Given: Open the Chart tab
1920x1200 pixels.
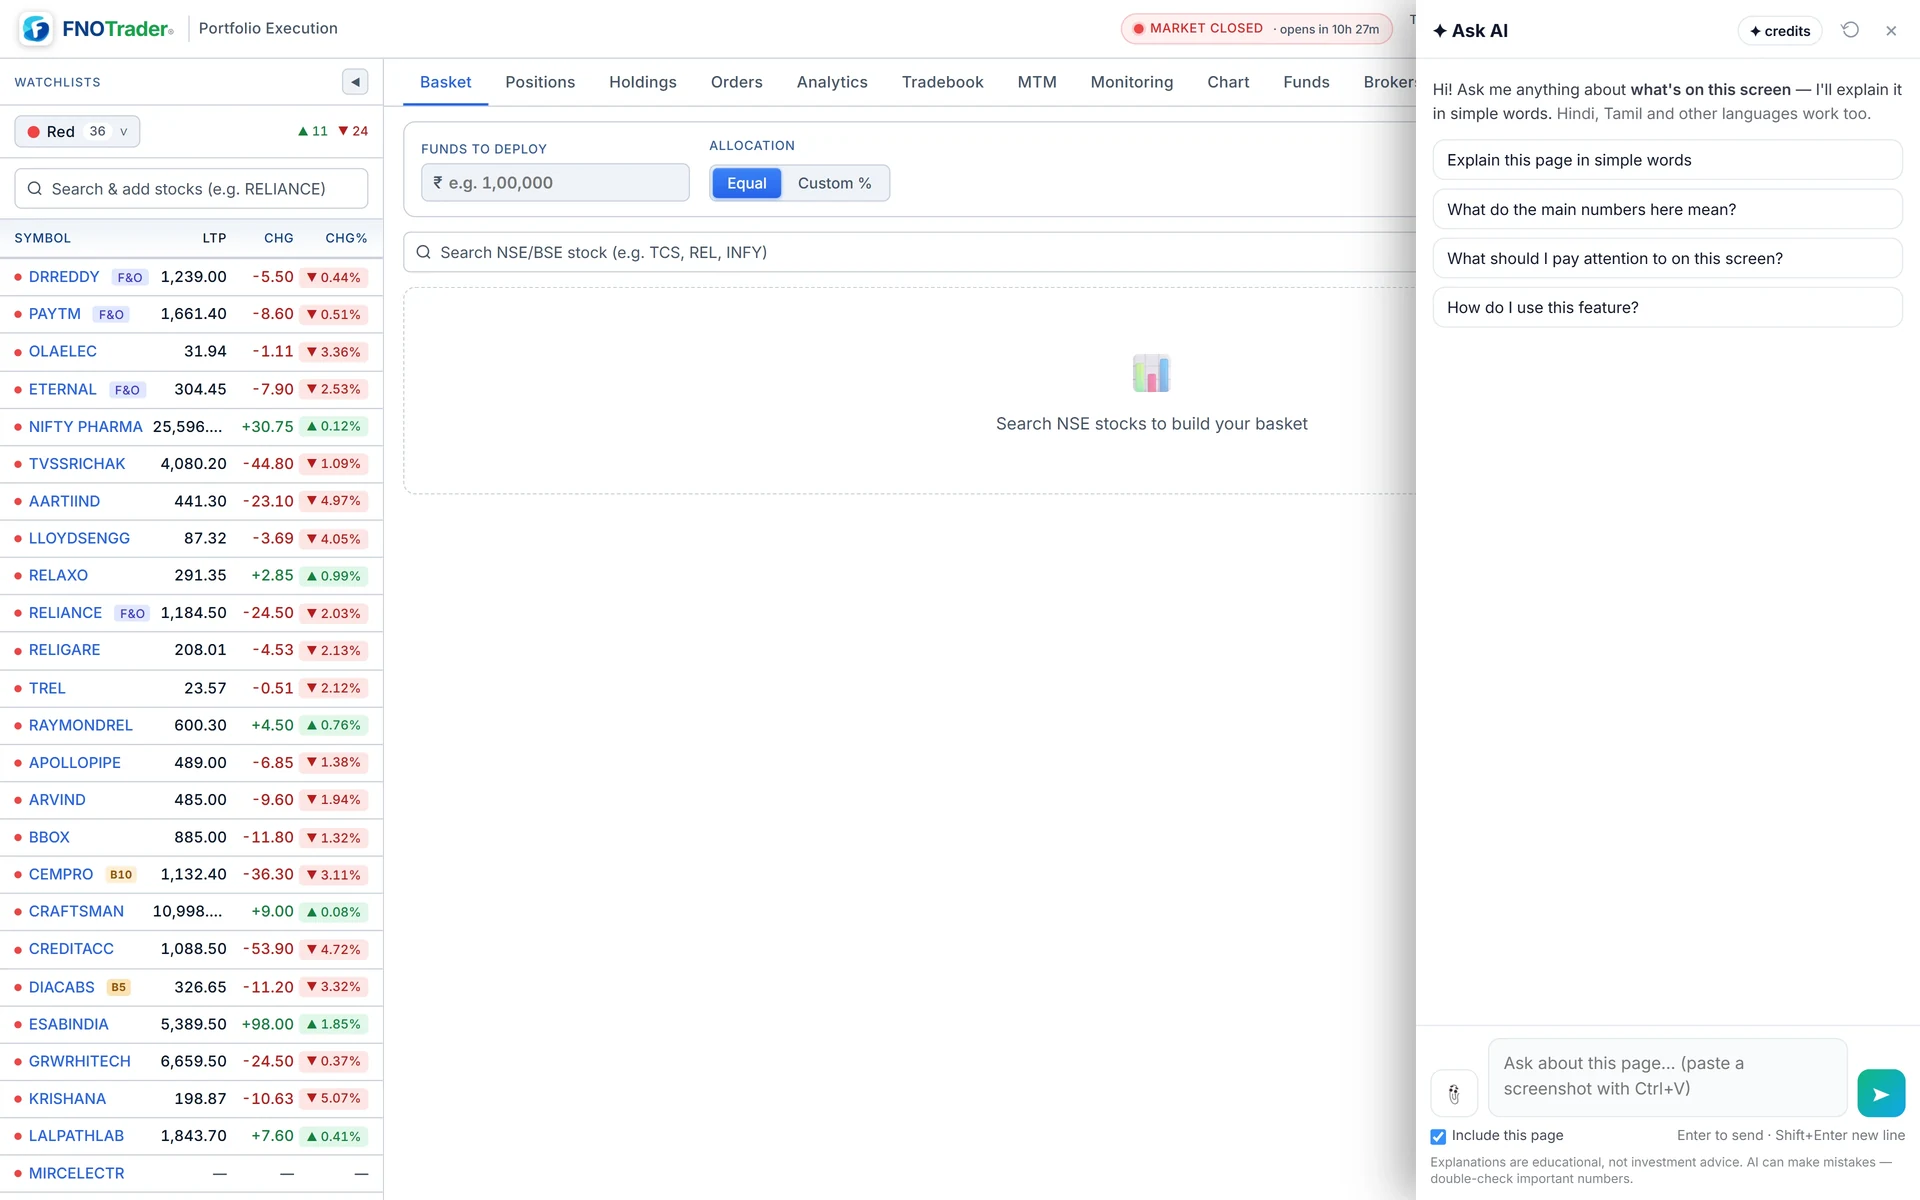Looking at the screenshot, I should pyautogui.click(x=1228, y=82).
